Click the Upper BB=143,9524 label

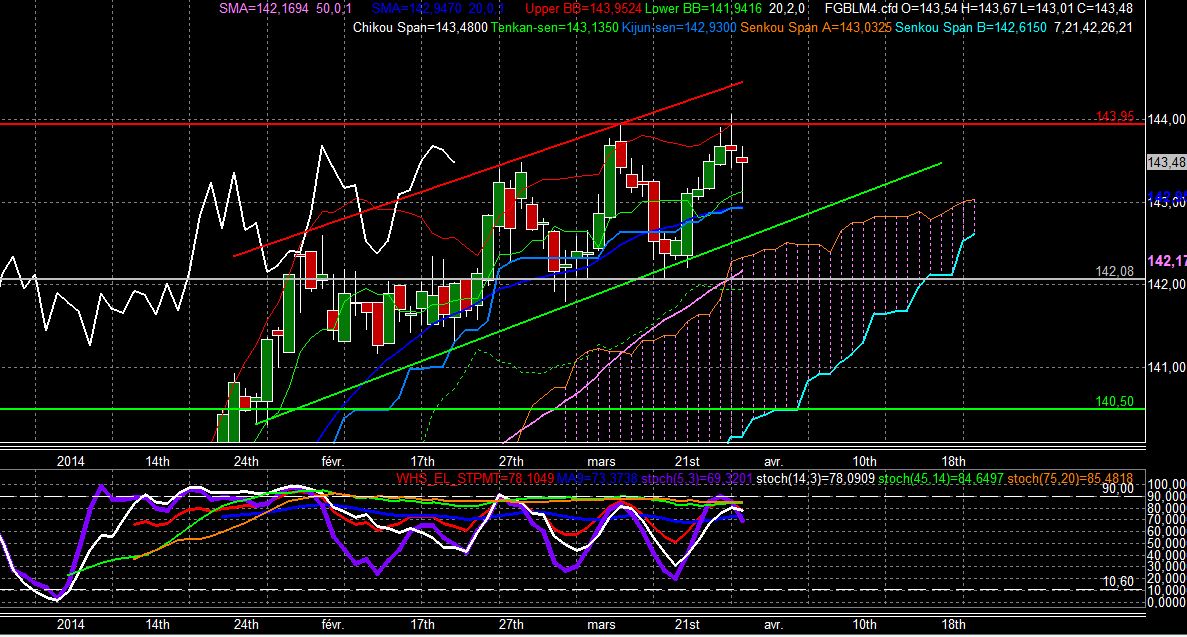click(583, 9)
